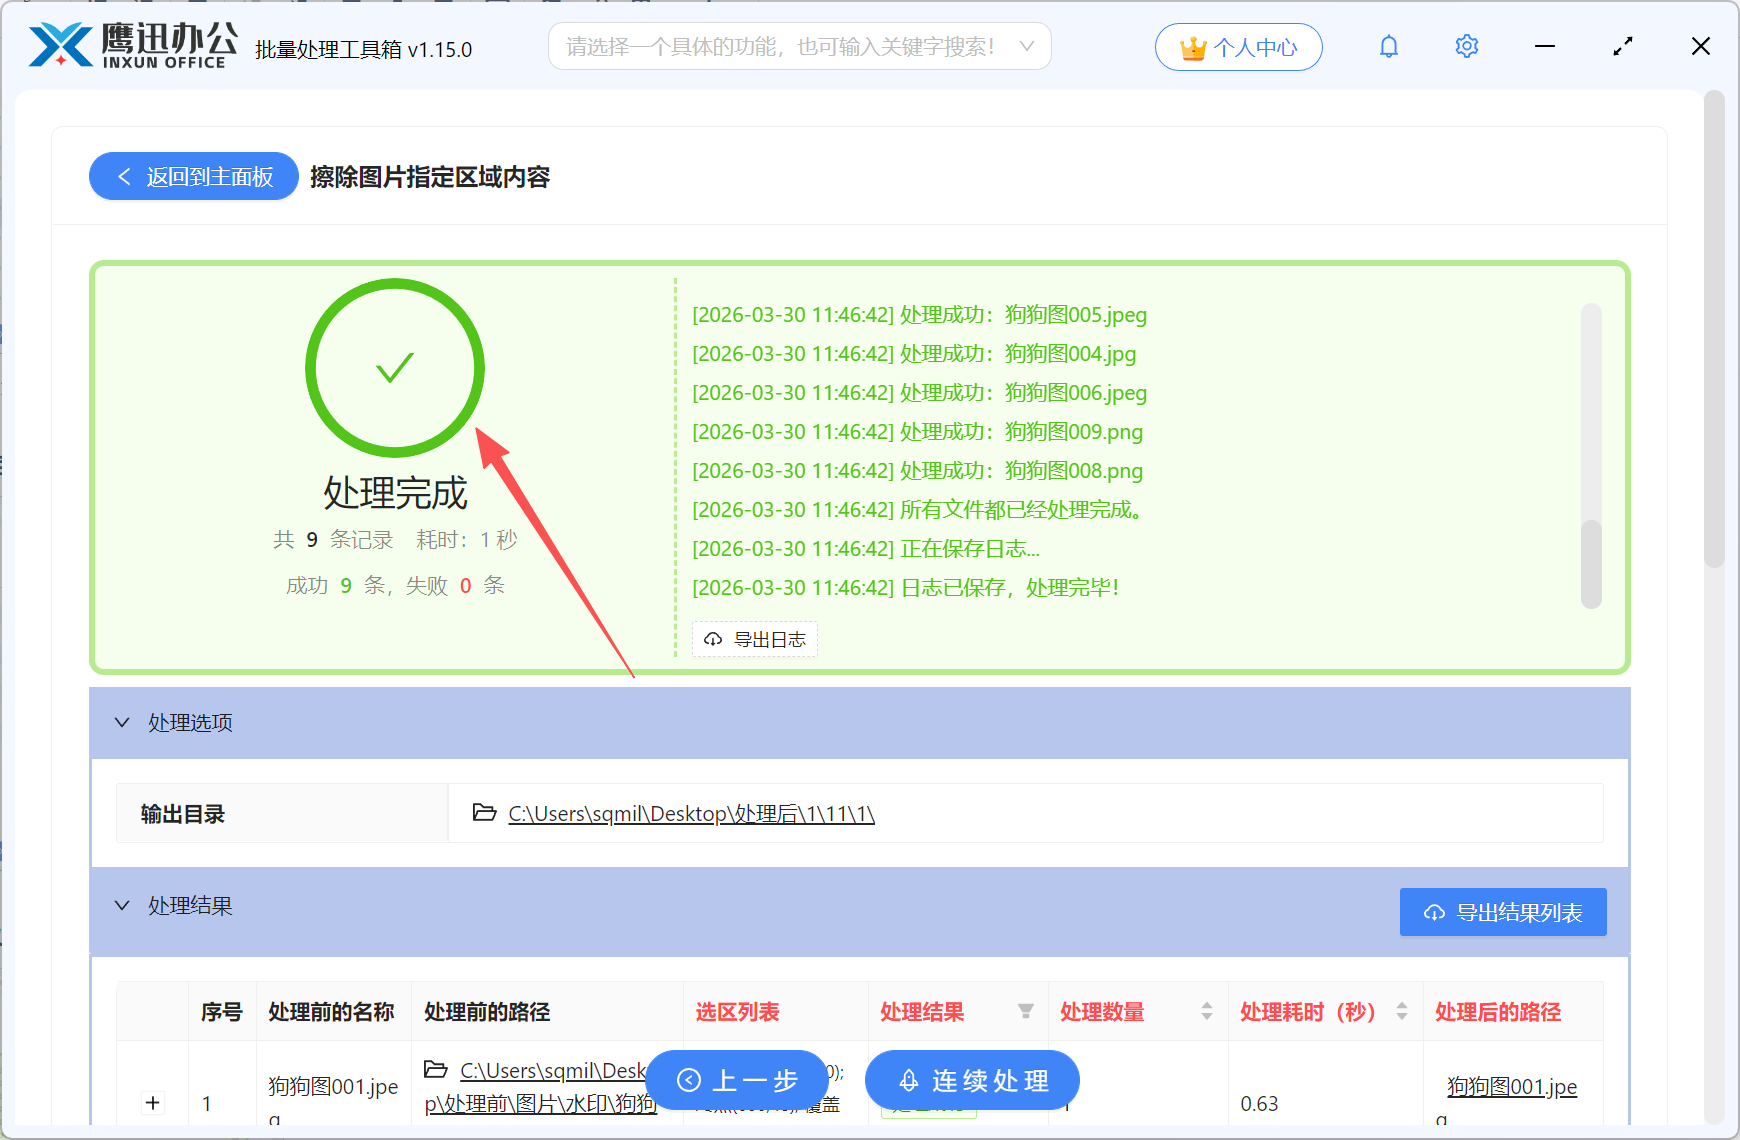Collapse the 处理结果 section
Image resolution: width=1740 pixels, height=1140 pixels.
pyautogui.click(x=122, y=906)
